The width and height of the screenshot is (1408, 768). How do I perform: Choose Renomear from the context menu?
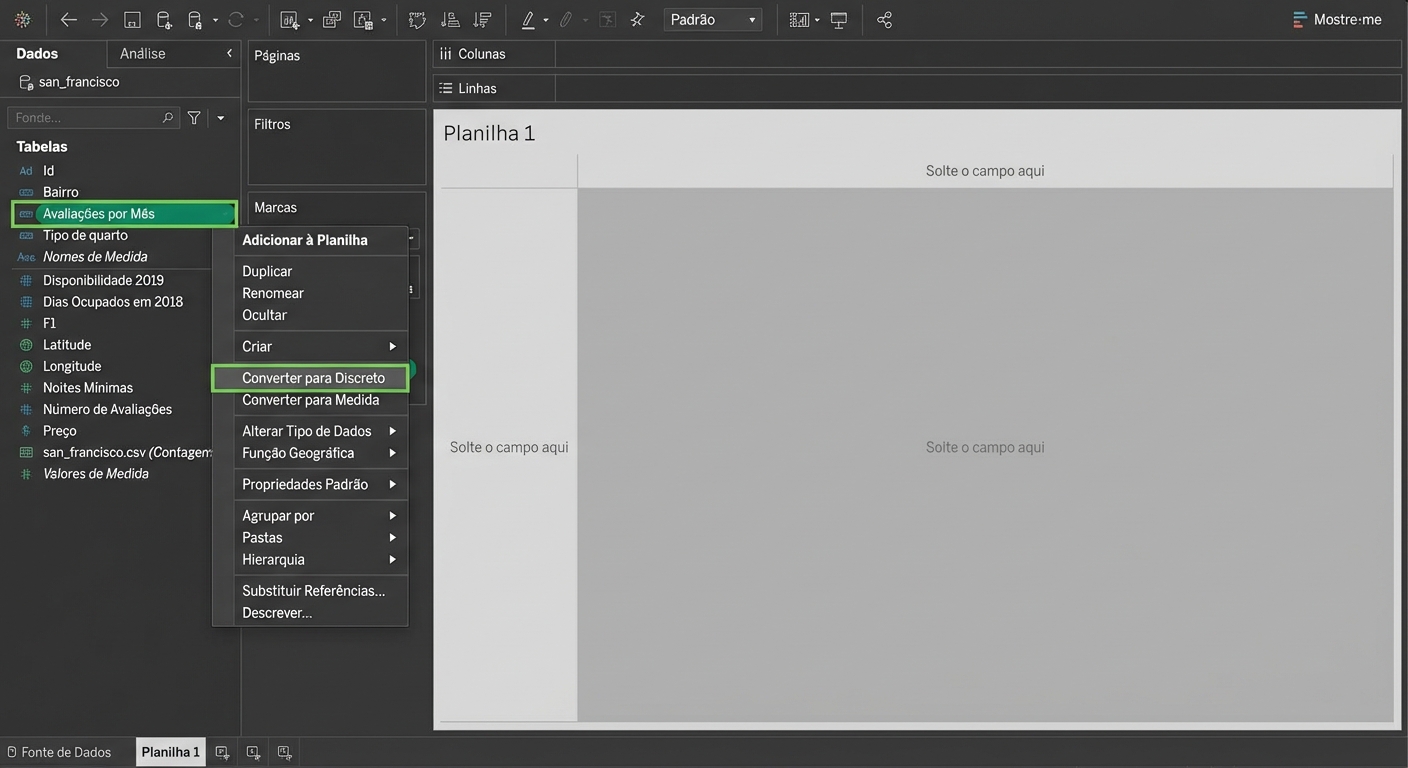coord(273,293)
